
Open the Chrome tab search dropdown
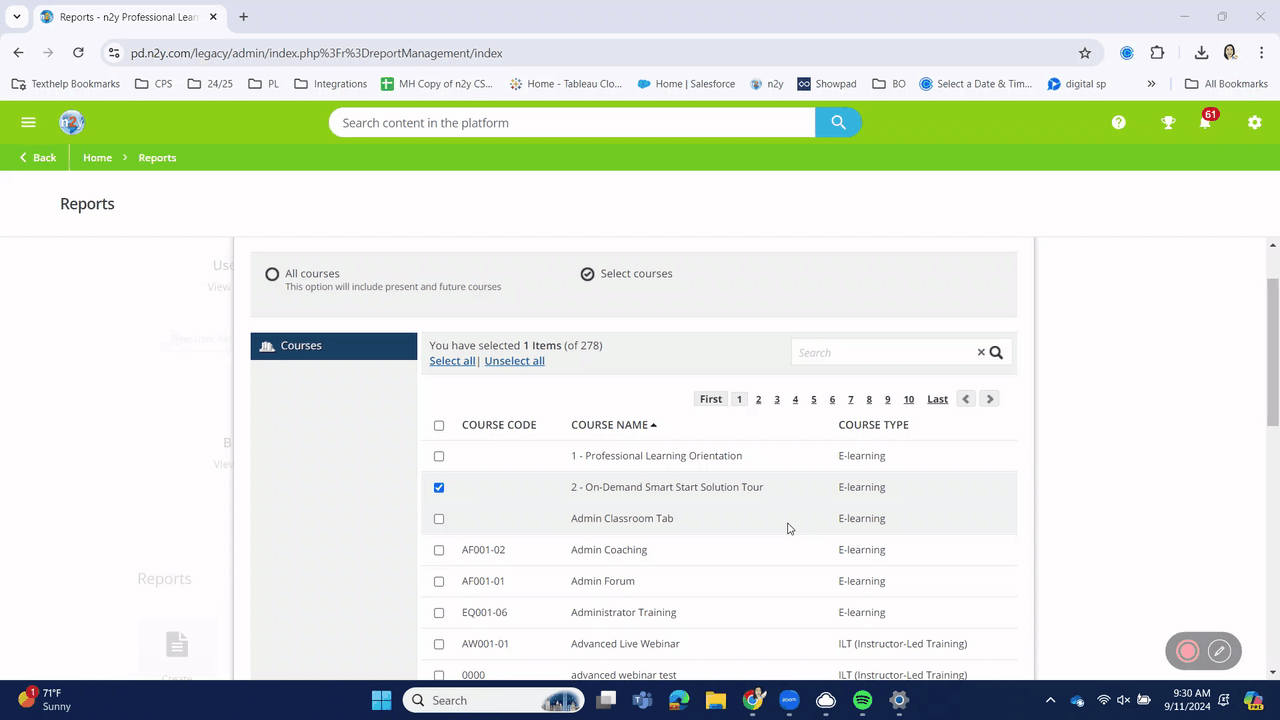tap(17, 17)
